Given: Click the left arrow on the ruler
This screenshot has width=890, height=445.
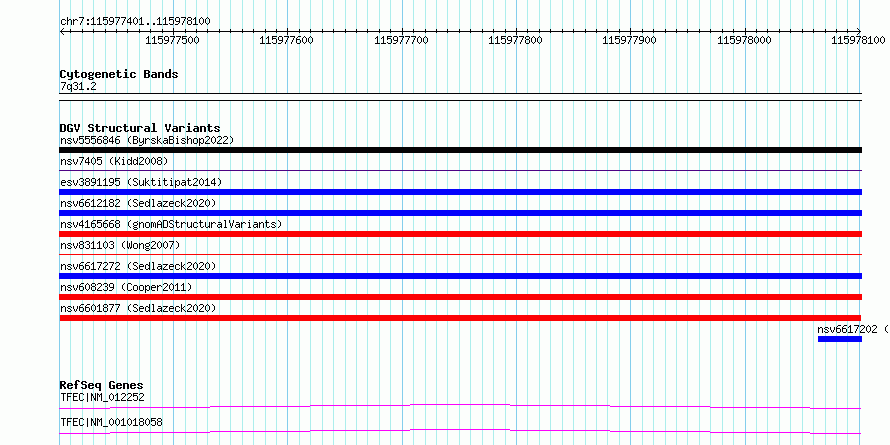Looking at the screenshot, I should pyautogui.click(x=62, y=32).
